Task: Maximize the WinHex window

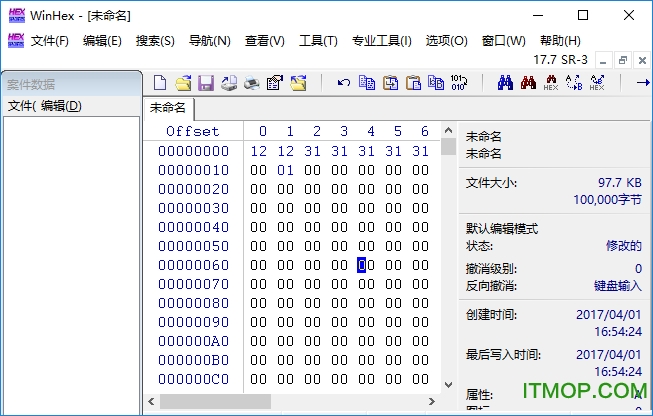Action: (583, 15)
